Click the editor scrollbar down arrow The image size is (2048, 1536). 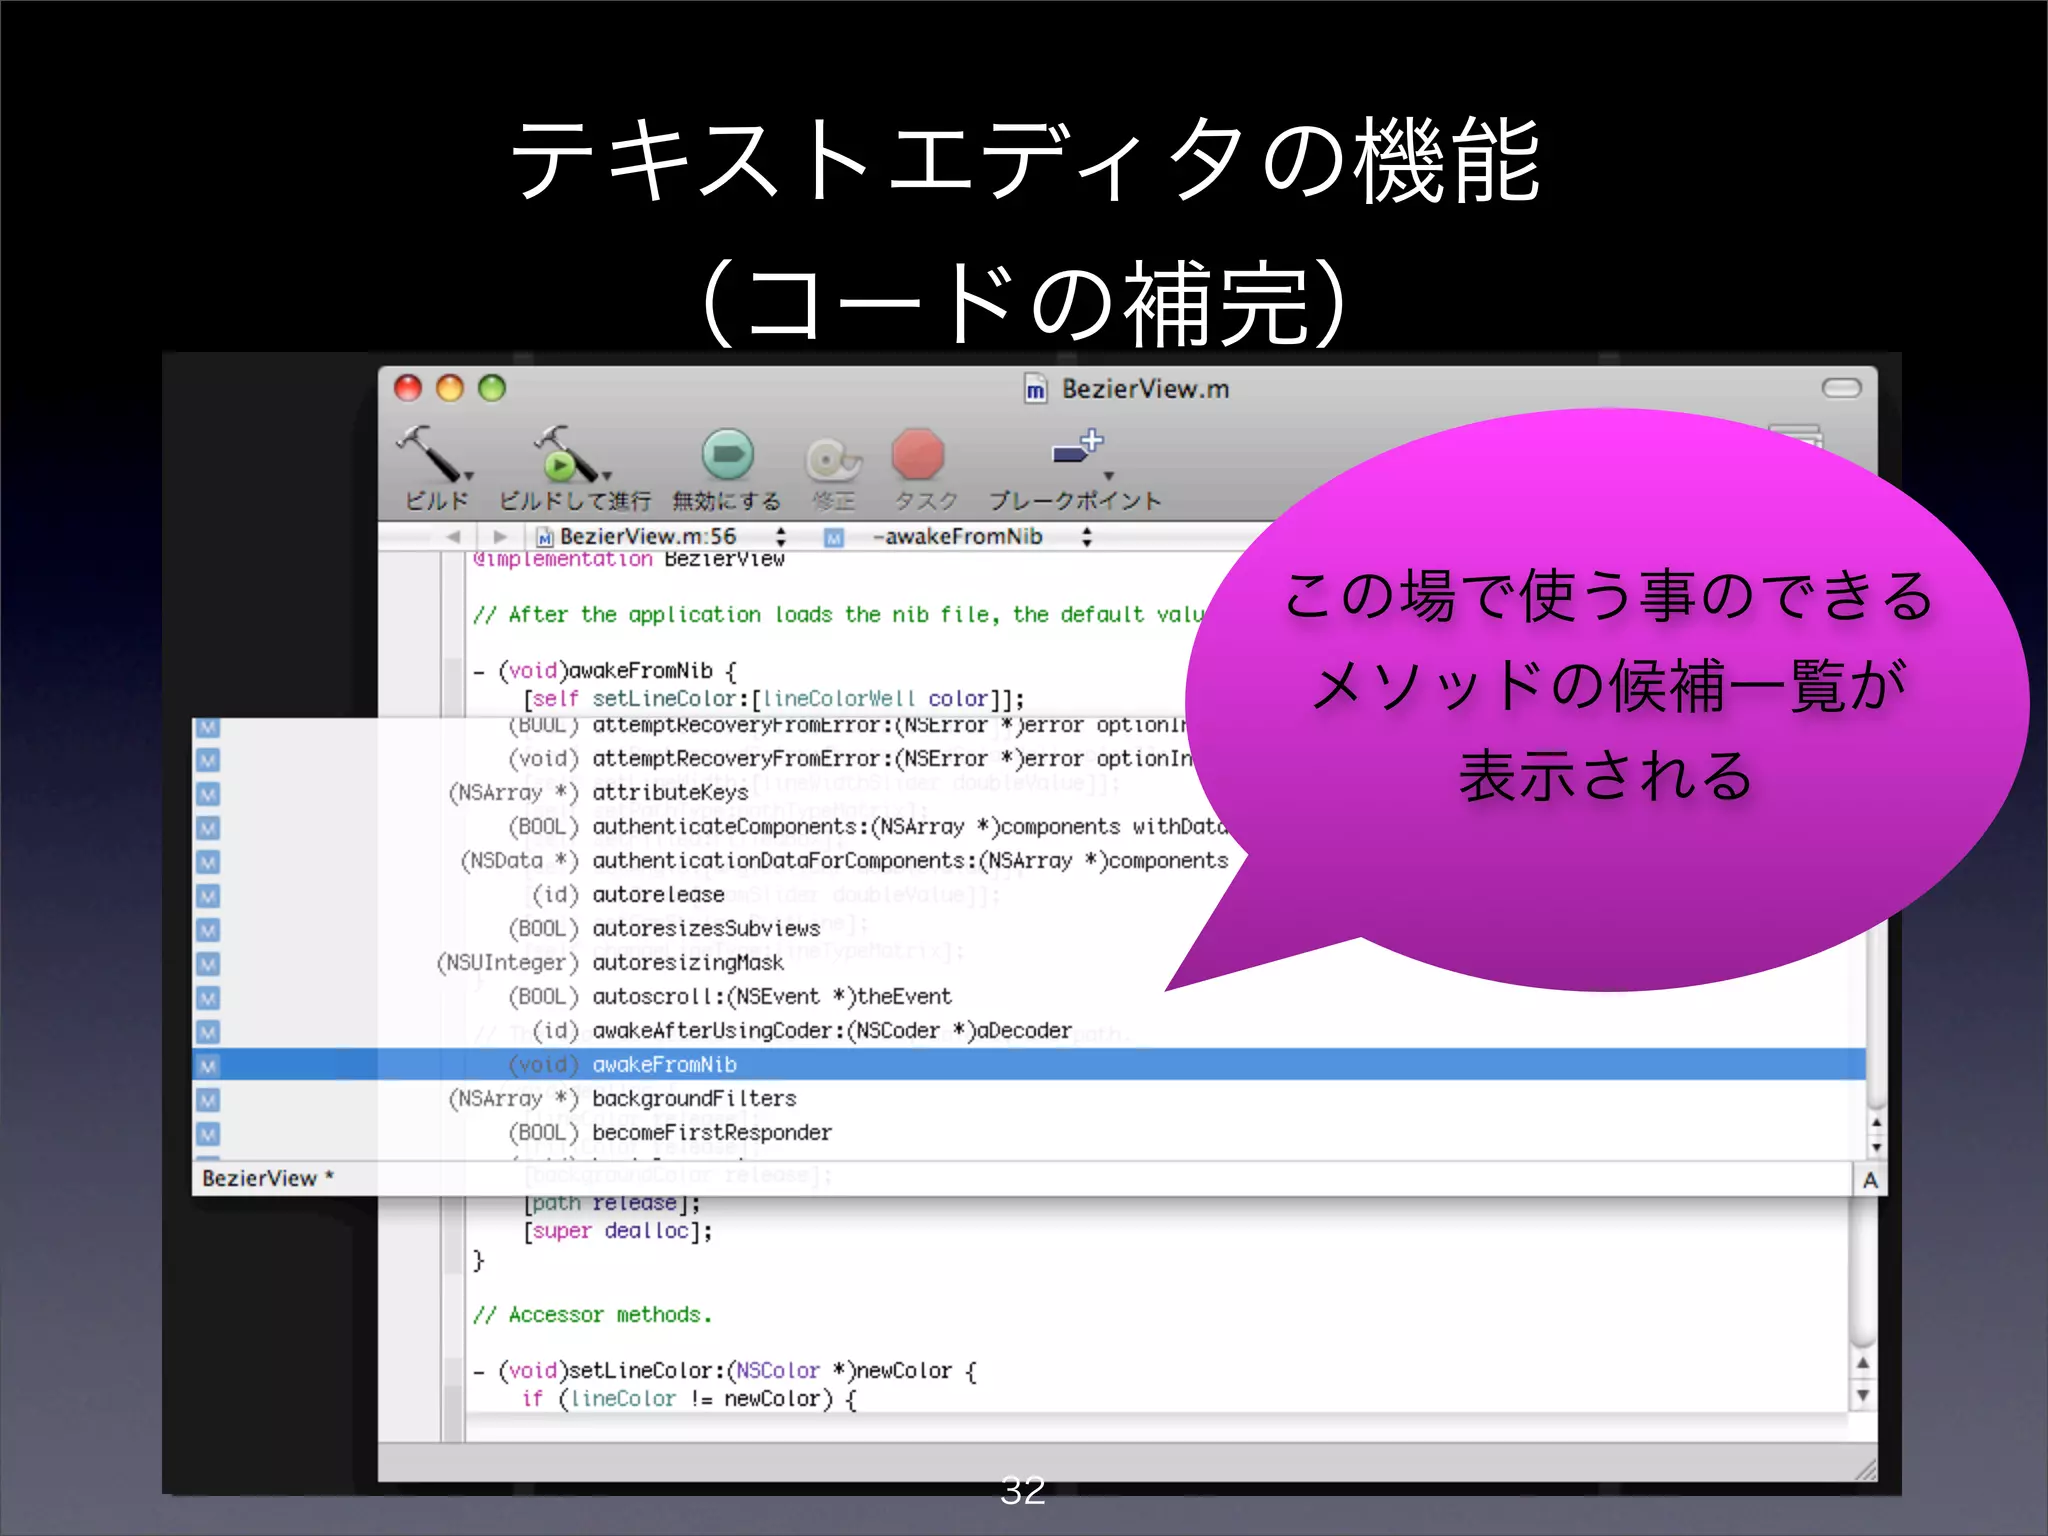point(1862,1395)
